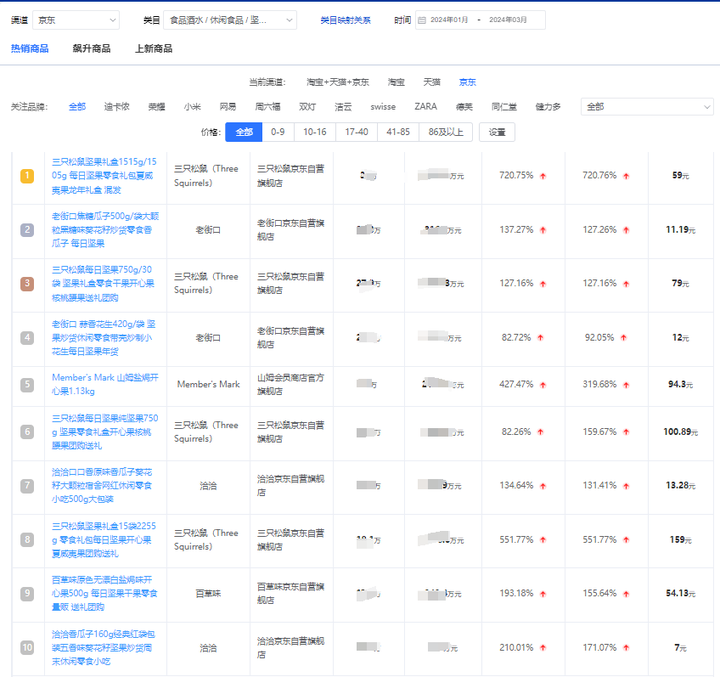The height and width of the screenshot is (677, 720).
Task: Click red up arrow beside 137.27%
Action: 543,230
